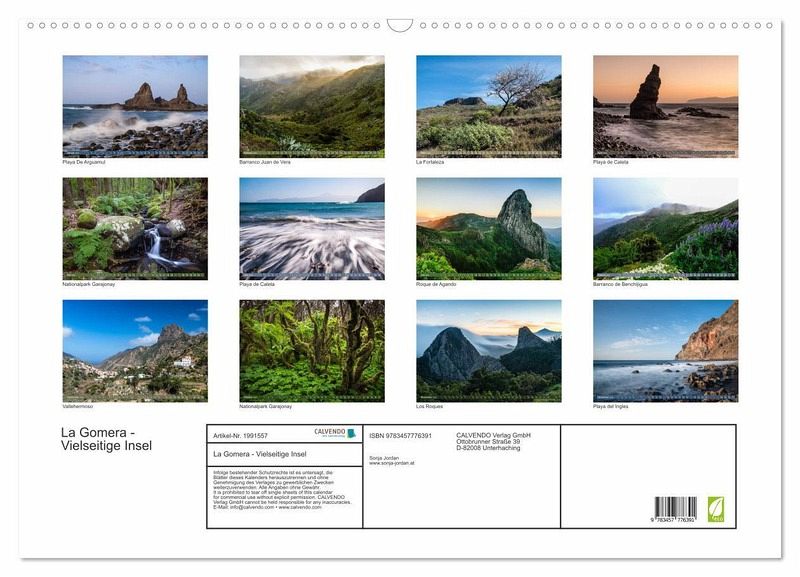Image resolution: width=800 pixels, height=577 pixels.
Task: Select the Playa del Ingles photo
Action: click(x=665, y=351)
